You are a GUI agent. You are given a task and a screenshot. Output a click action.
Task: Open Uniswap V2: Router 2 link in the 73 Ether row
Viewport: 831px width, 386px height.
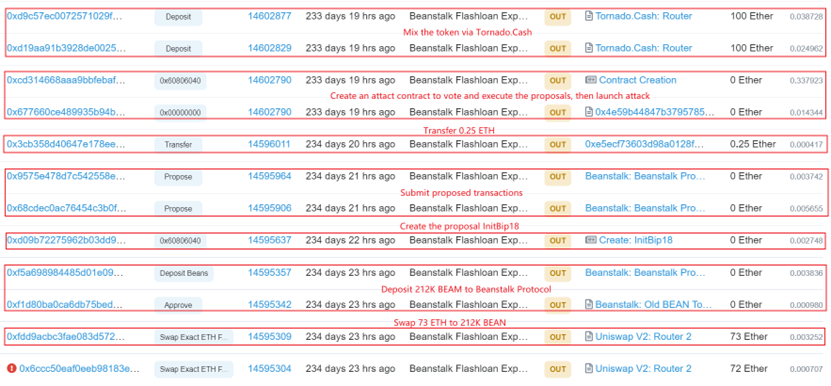(x=643, y=337)
